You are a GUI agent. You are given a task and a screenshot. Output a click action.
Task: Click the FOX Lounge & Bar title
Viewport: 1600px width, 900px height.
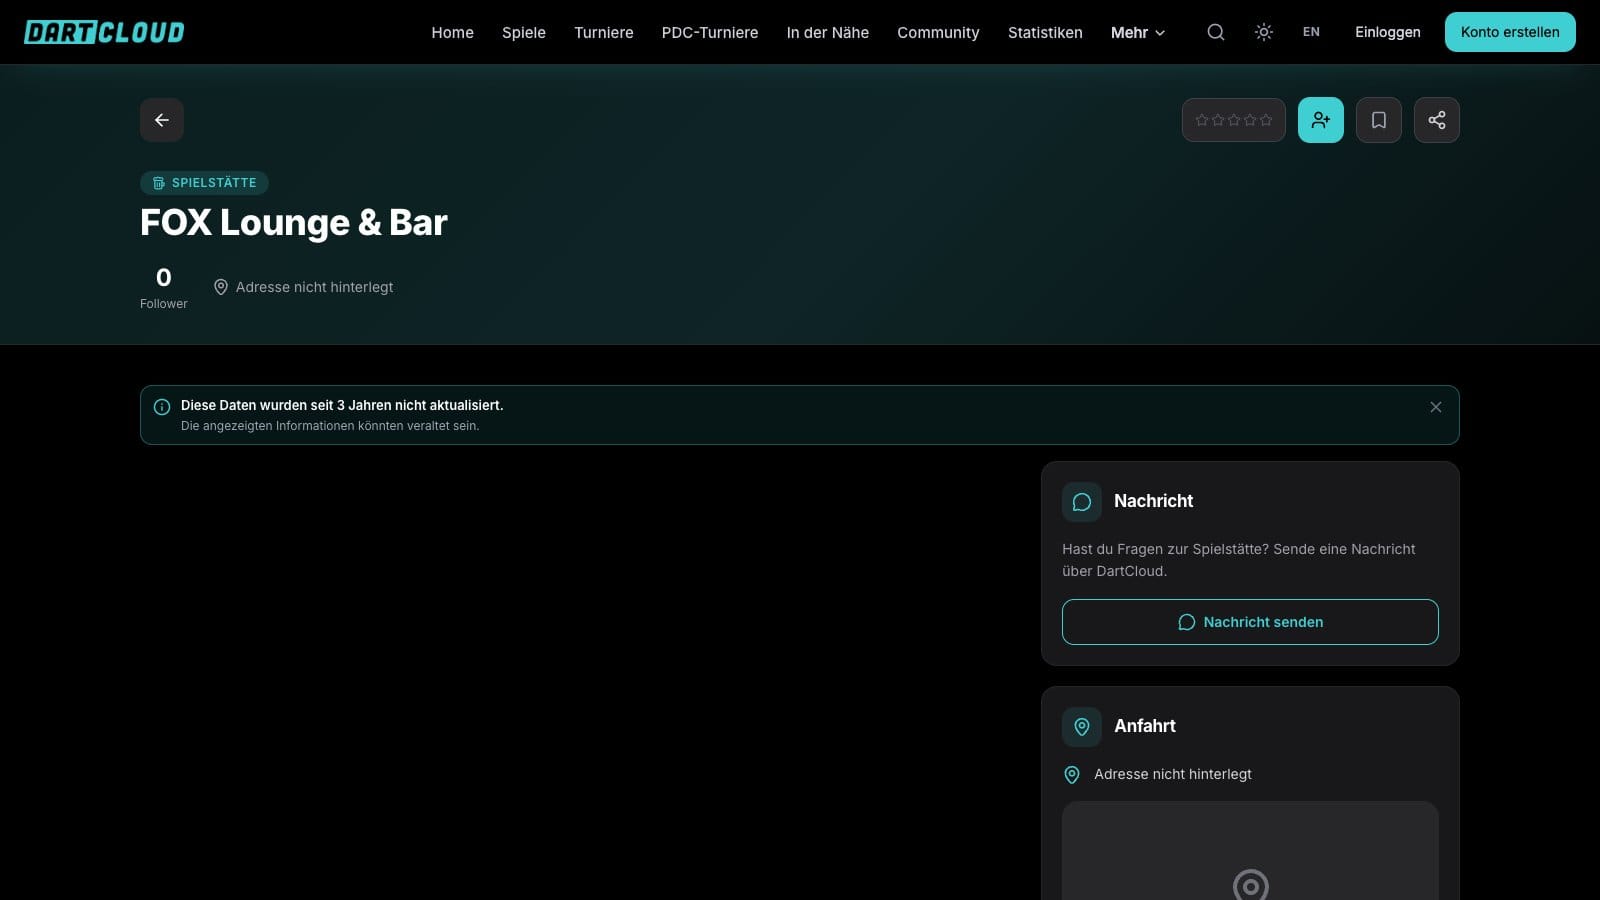pos(294,223)
